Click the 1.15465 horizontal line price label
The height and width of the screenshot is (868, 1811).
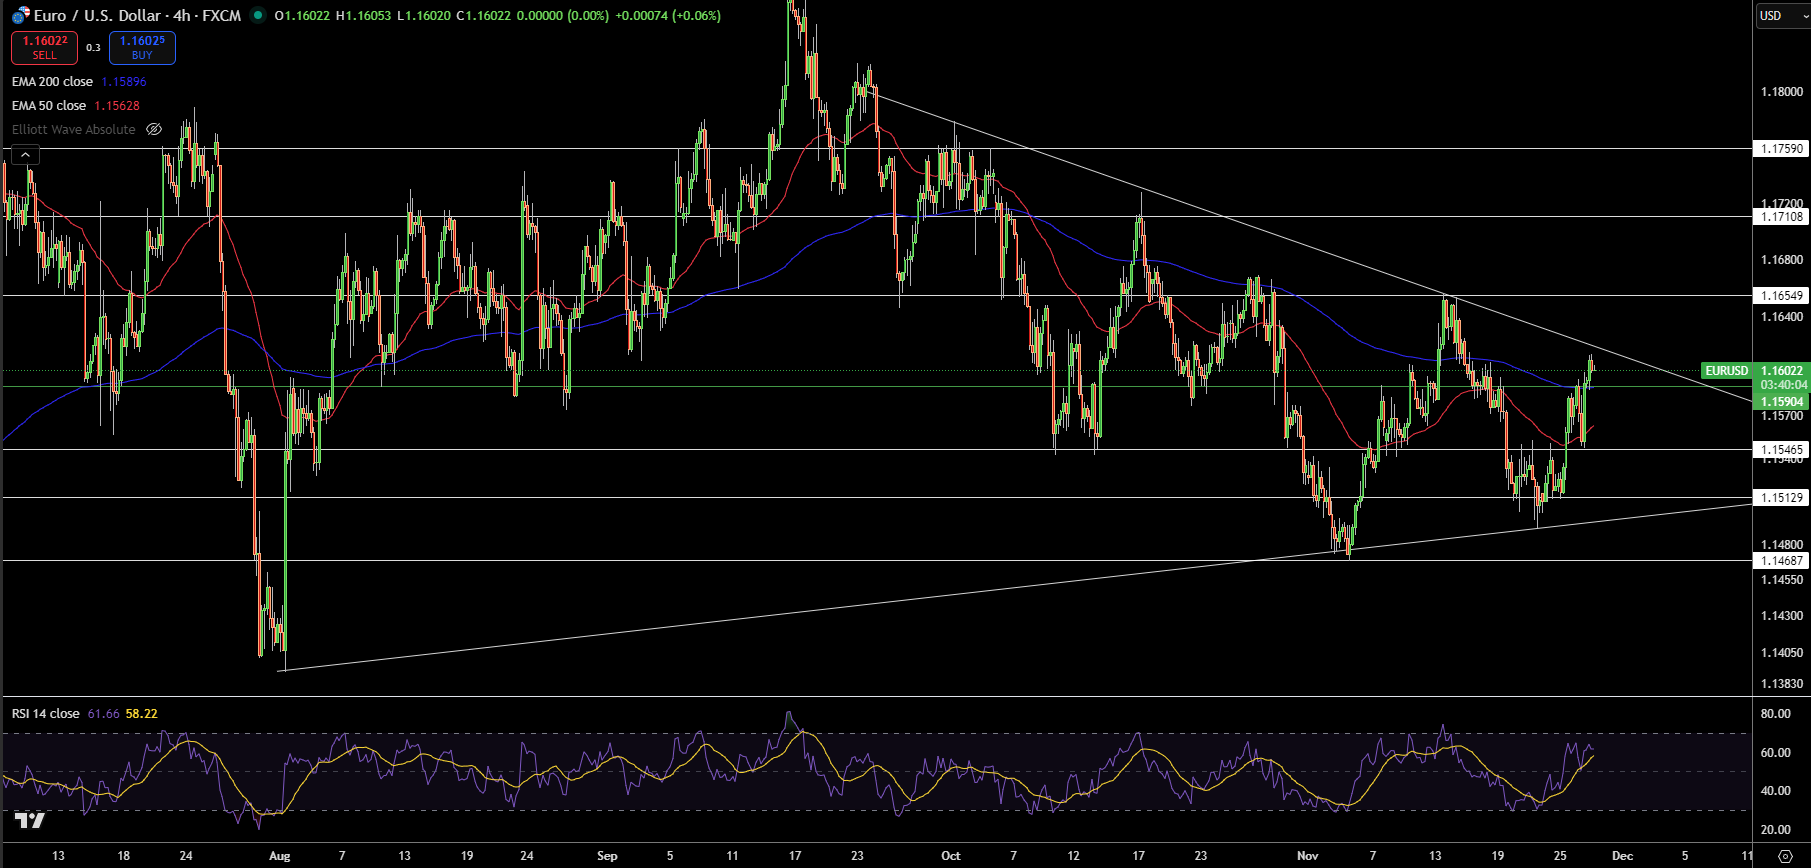point(1782,449)
